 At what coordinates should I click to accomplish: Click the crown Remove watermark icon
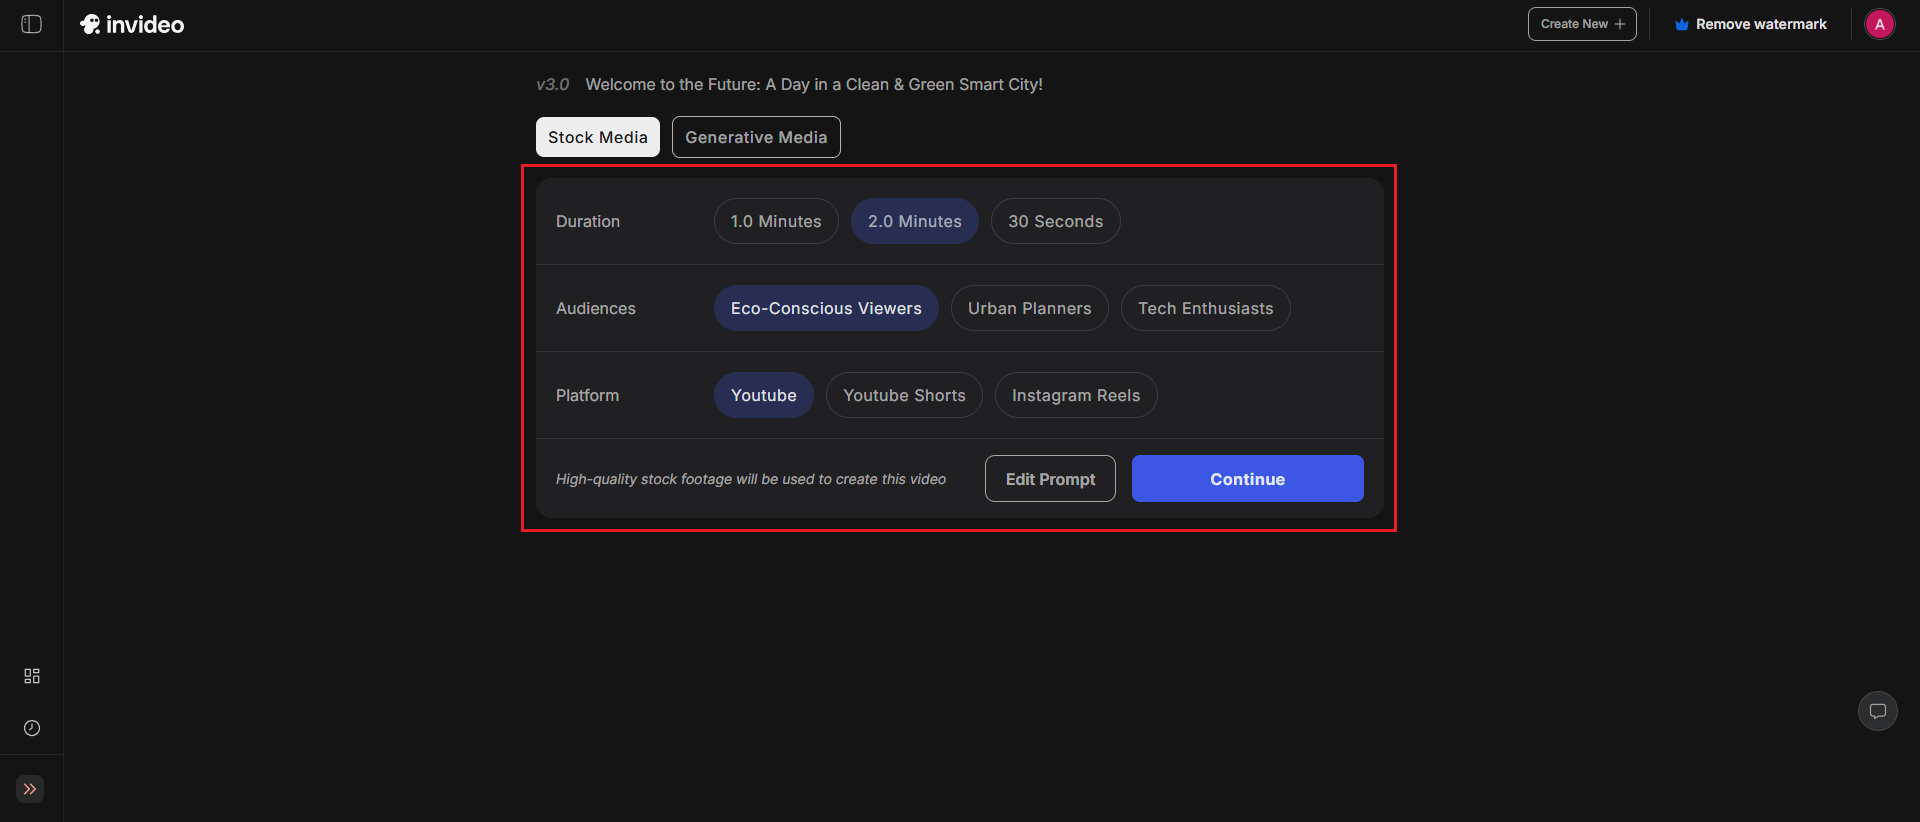click(x=1682, y=24)
